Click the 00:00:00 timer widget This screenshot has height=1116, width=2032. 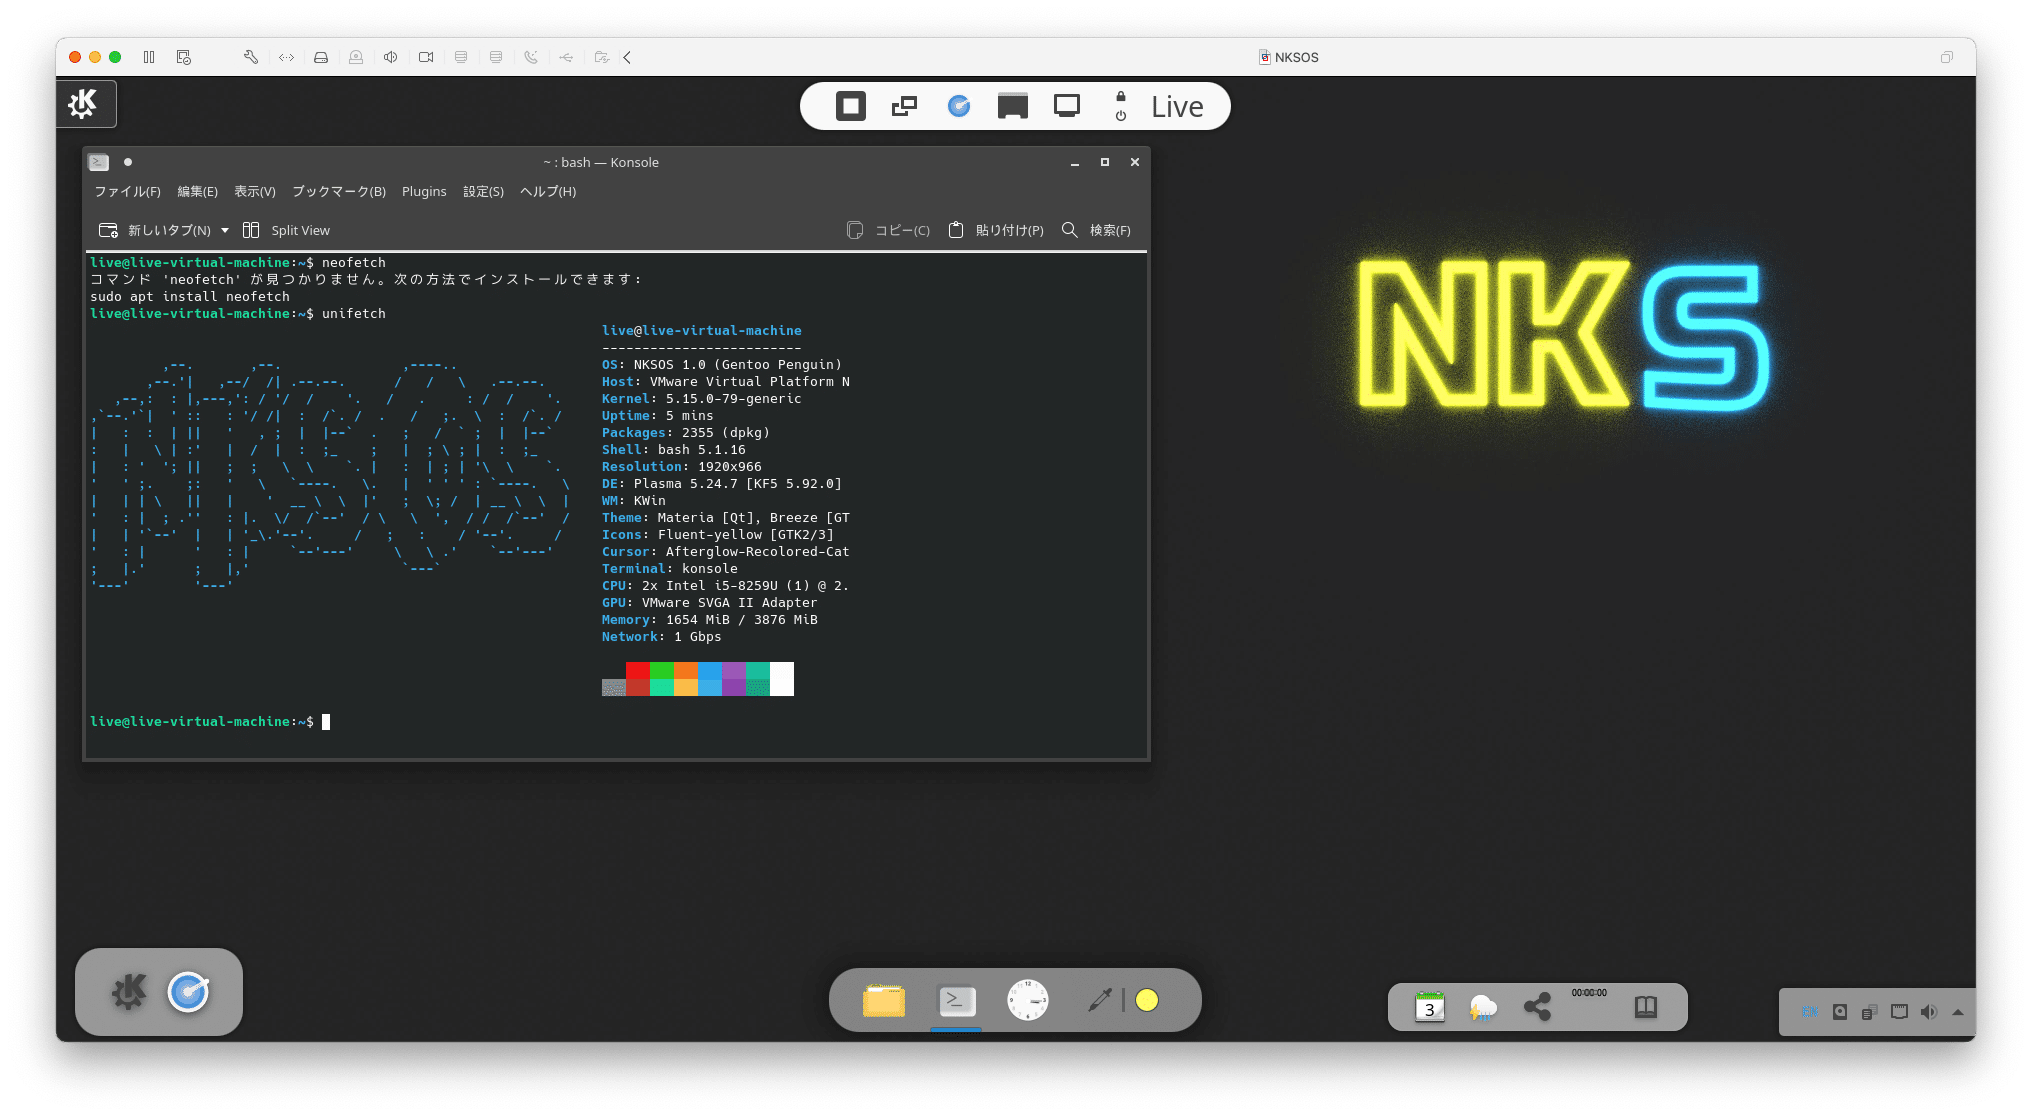(1589, 993)
